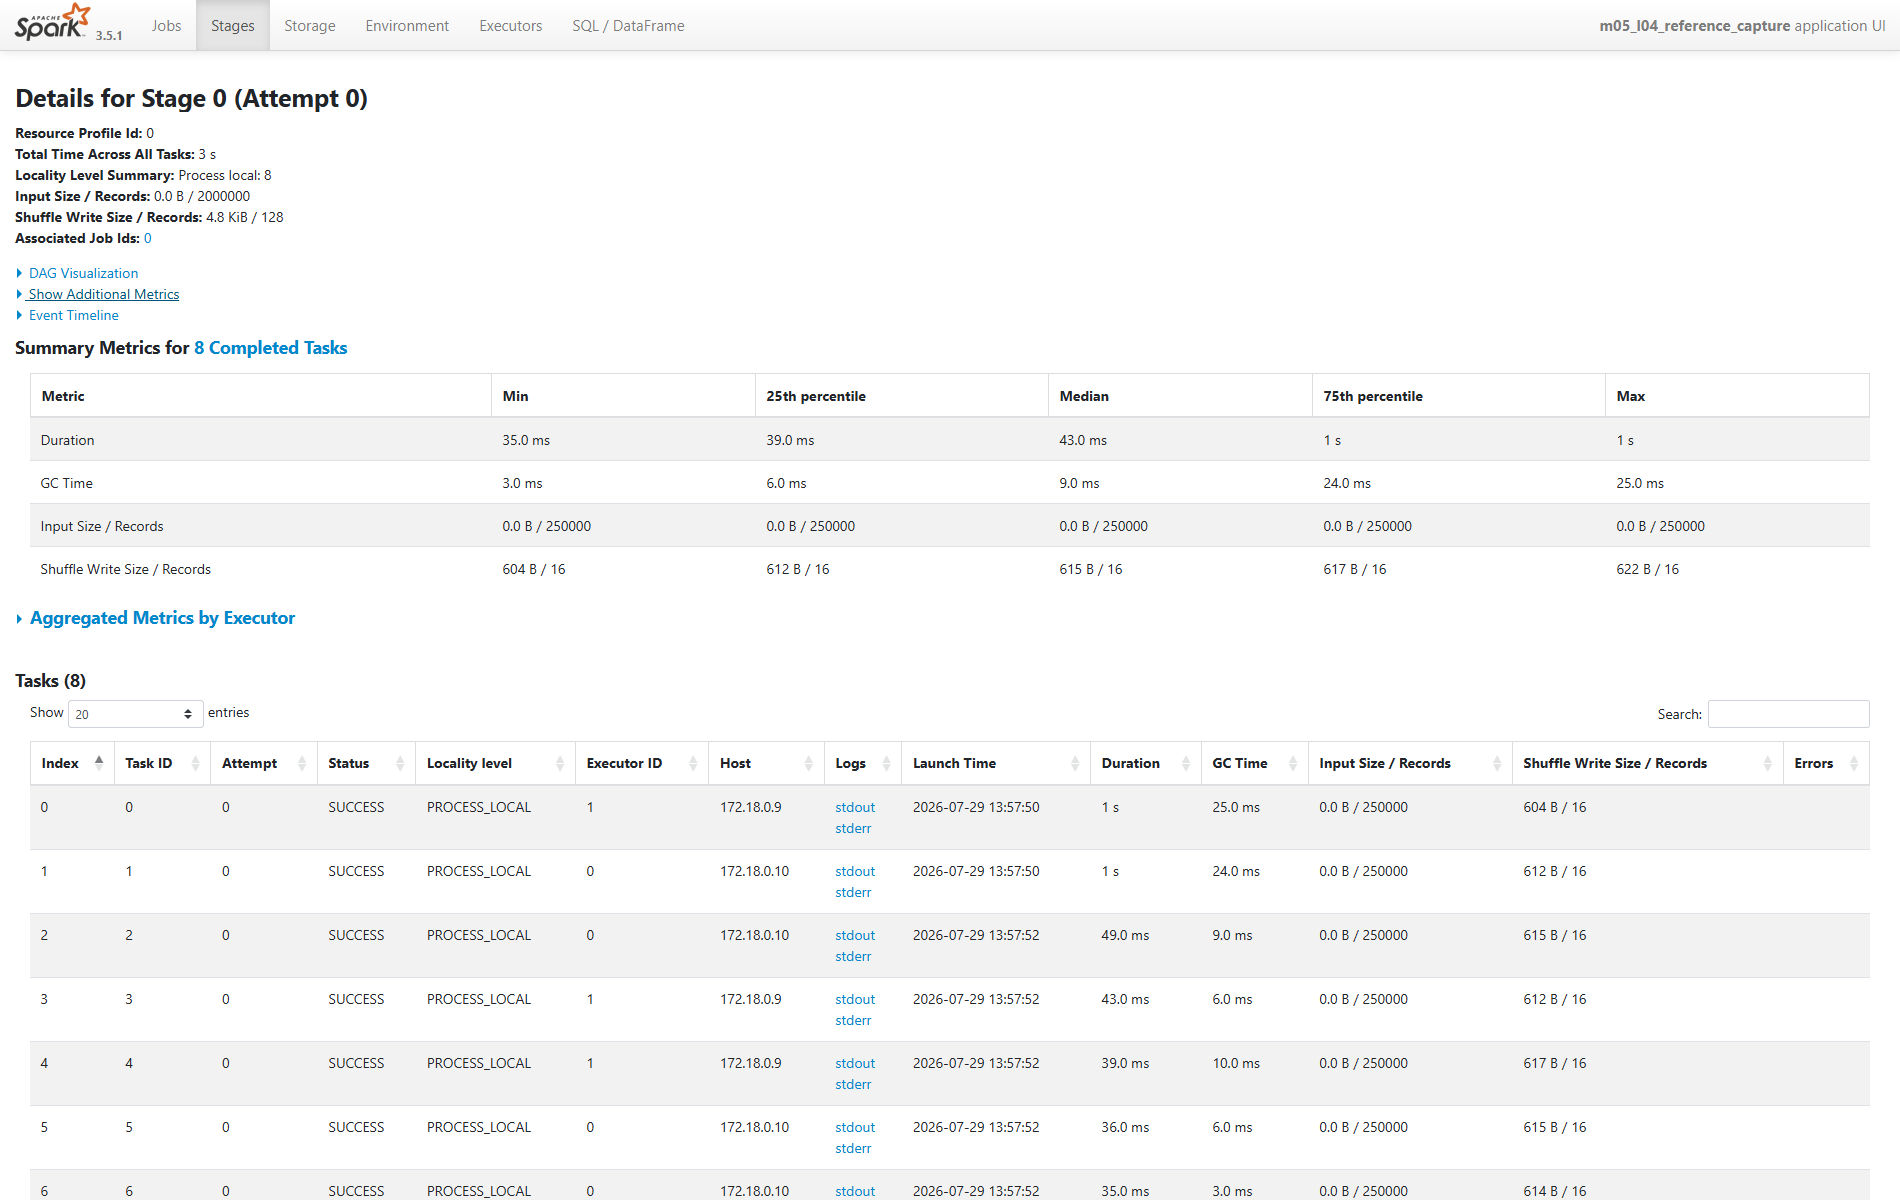Screen dimensions: 1900x1200
Task: Sort tasks by Launch Time arrow icon
Action: click(x=1075, y=764)
